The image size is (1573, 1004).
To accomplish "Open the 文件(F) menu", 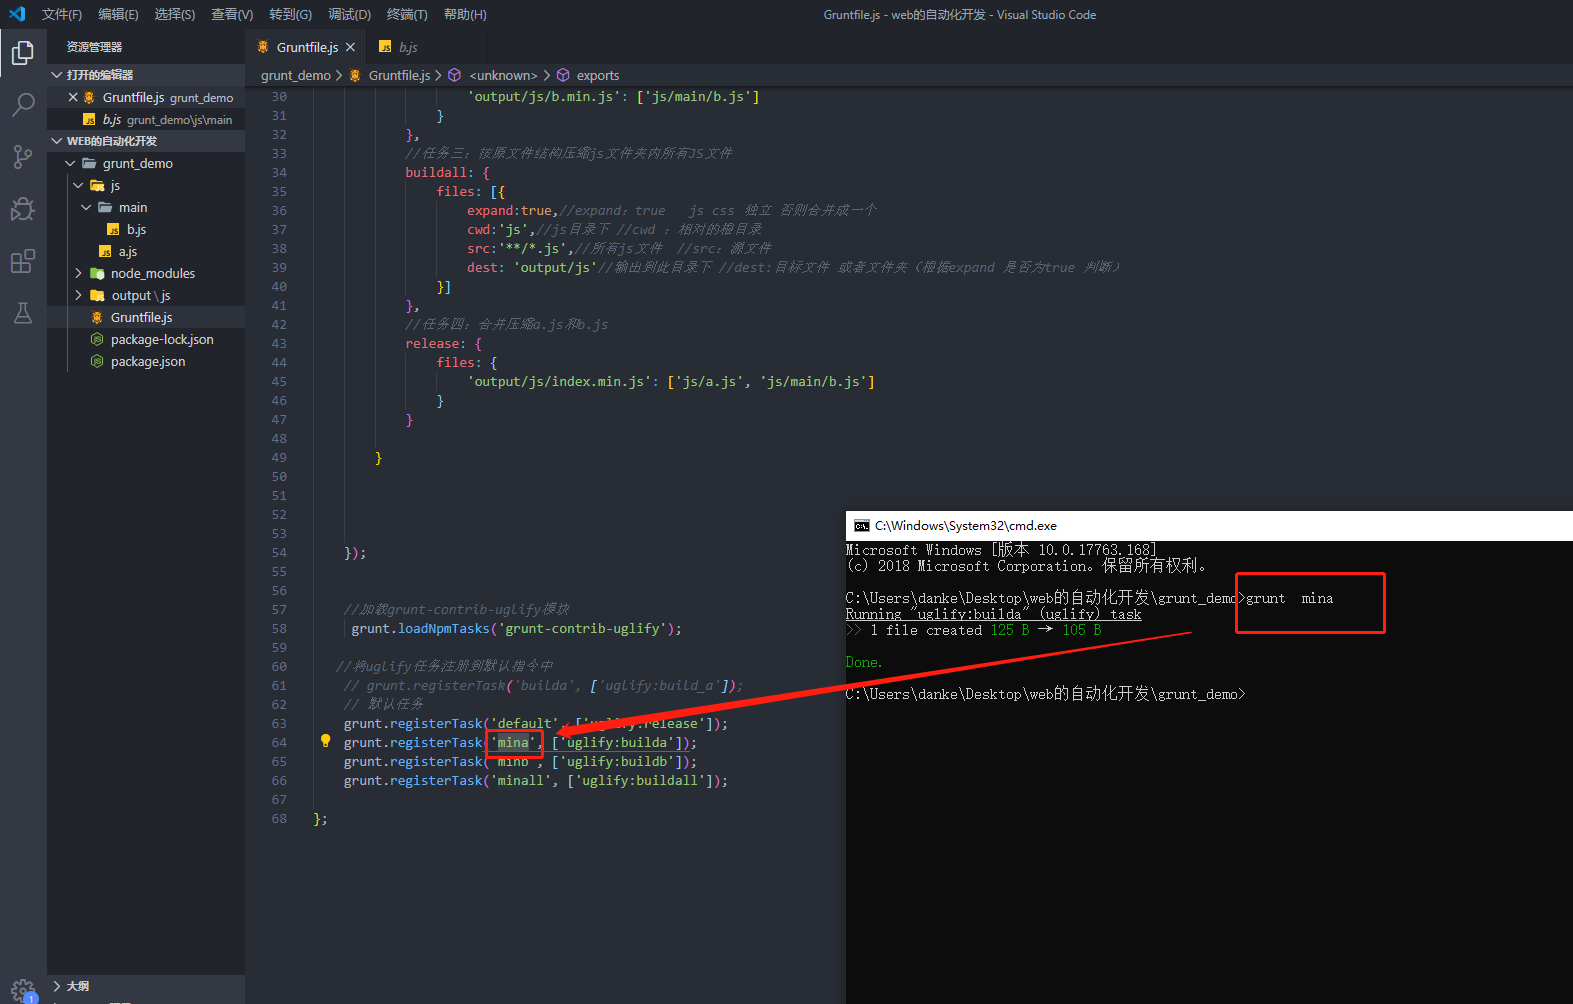I will coord(62,14).
